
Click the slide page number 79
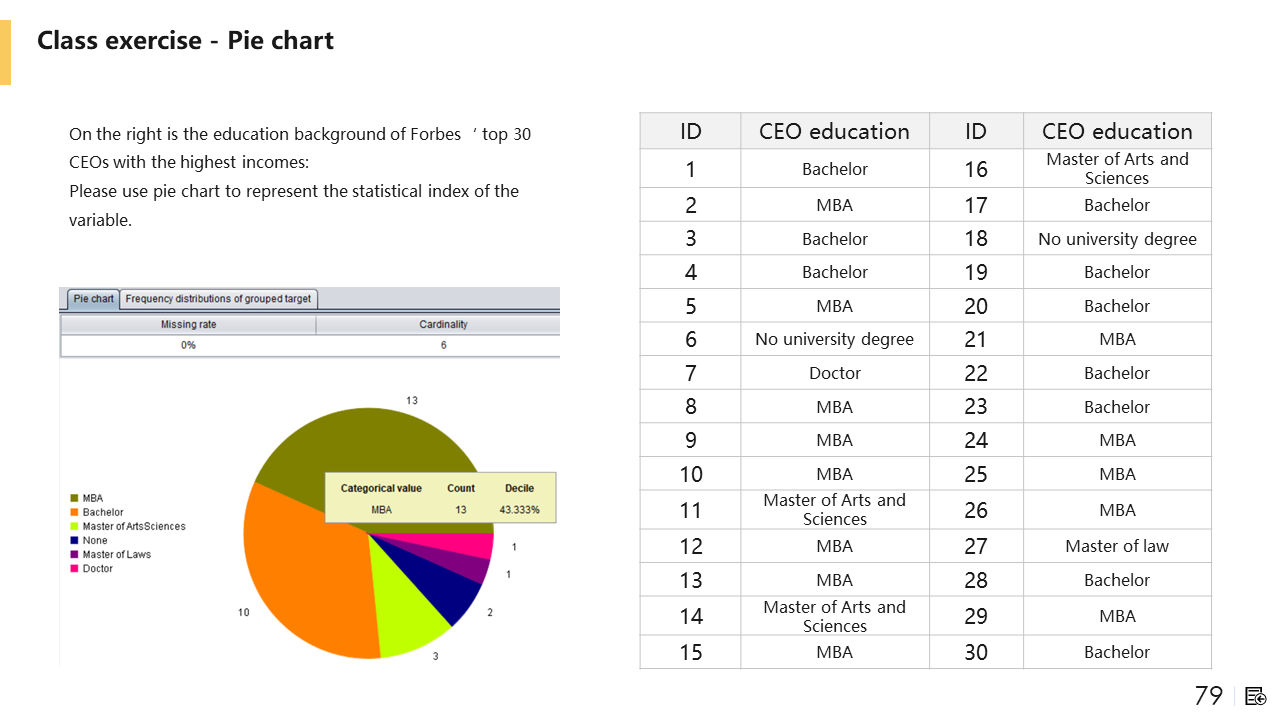1208,696
